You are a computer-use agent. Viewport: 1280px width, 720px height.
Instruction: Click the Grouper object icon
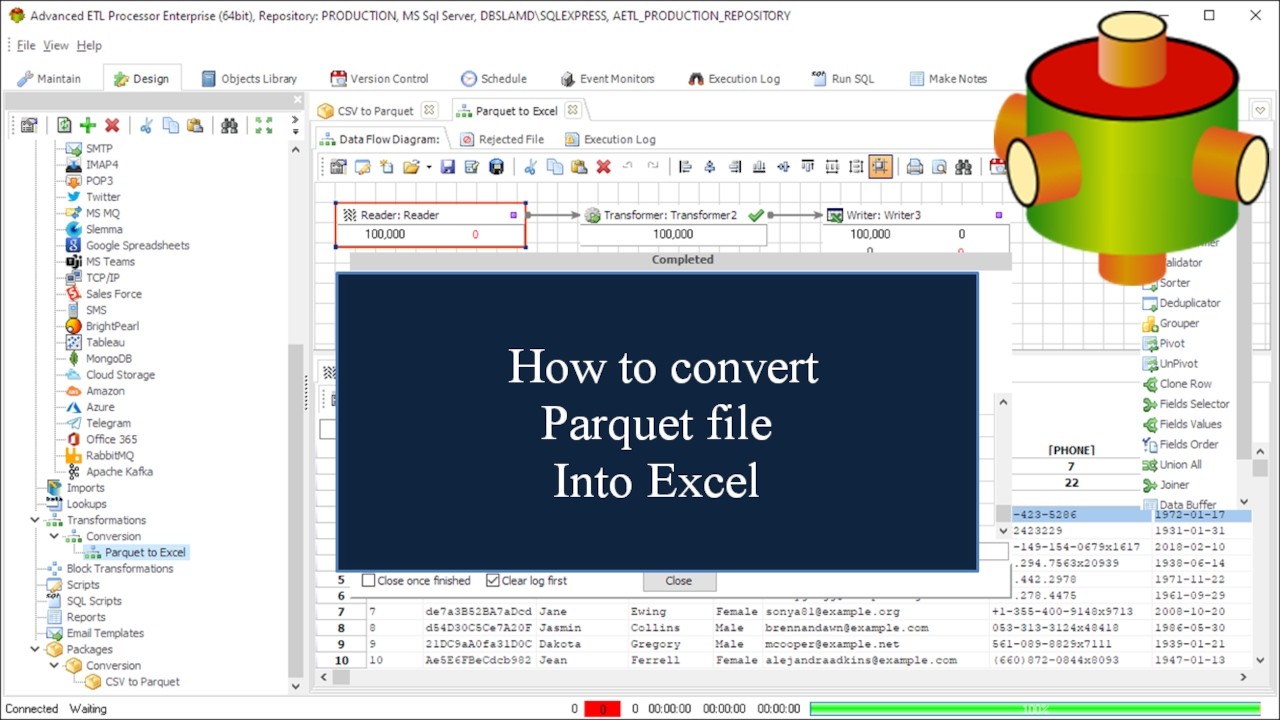pyautogui.click(x=1150, y=323)
